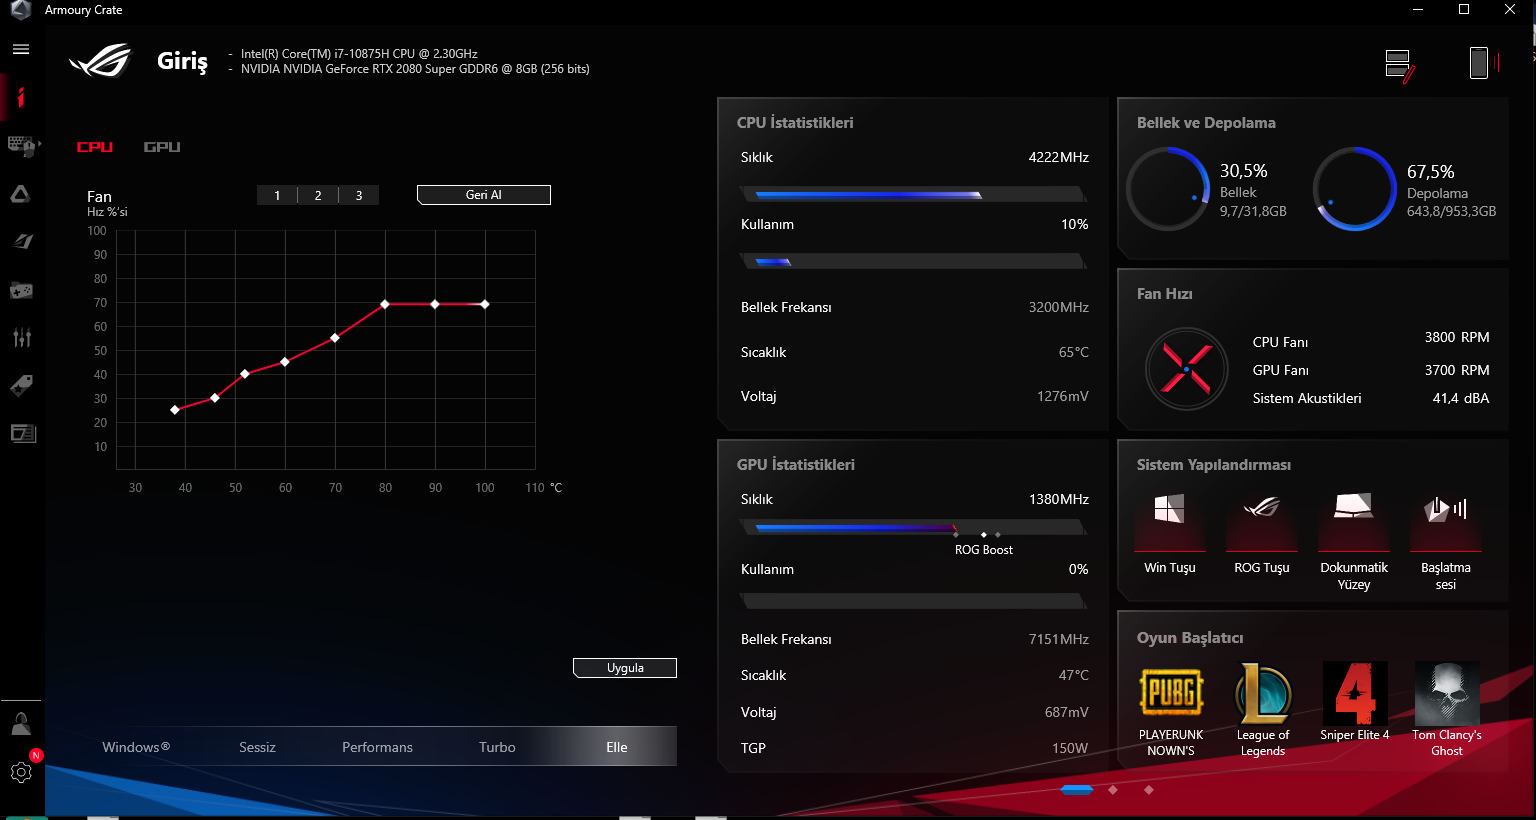Image resolution: width=1536 pixels, height=820 pixels.
Task: Select the Home icon in the sidebar
Action: (x=21, y=97)
